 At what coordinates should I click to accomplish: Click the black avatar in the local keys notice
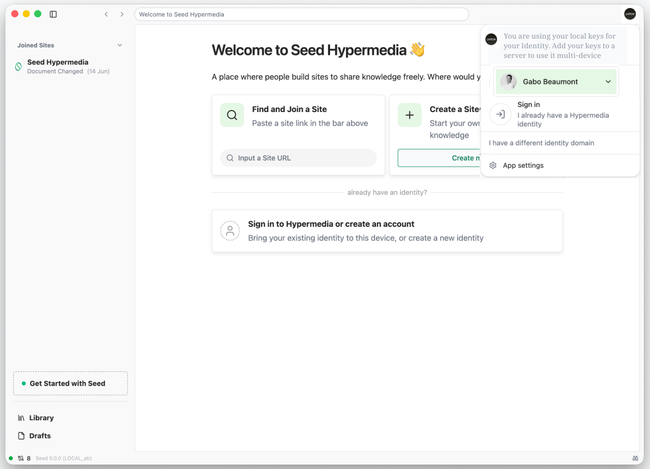click(x=491, y=39)
